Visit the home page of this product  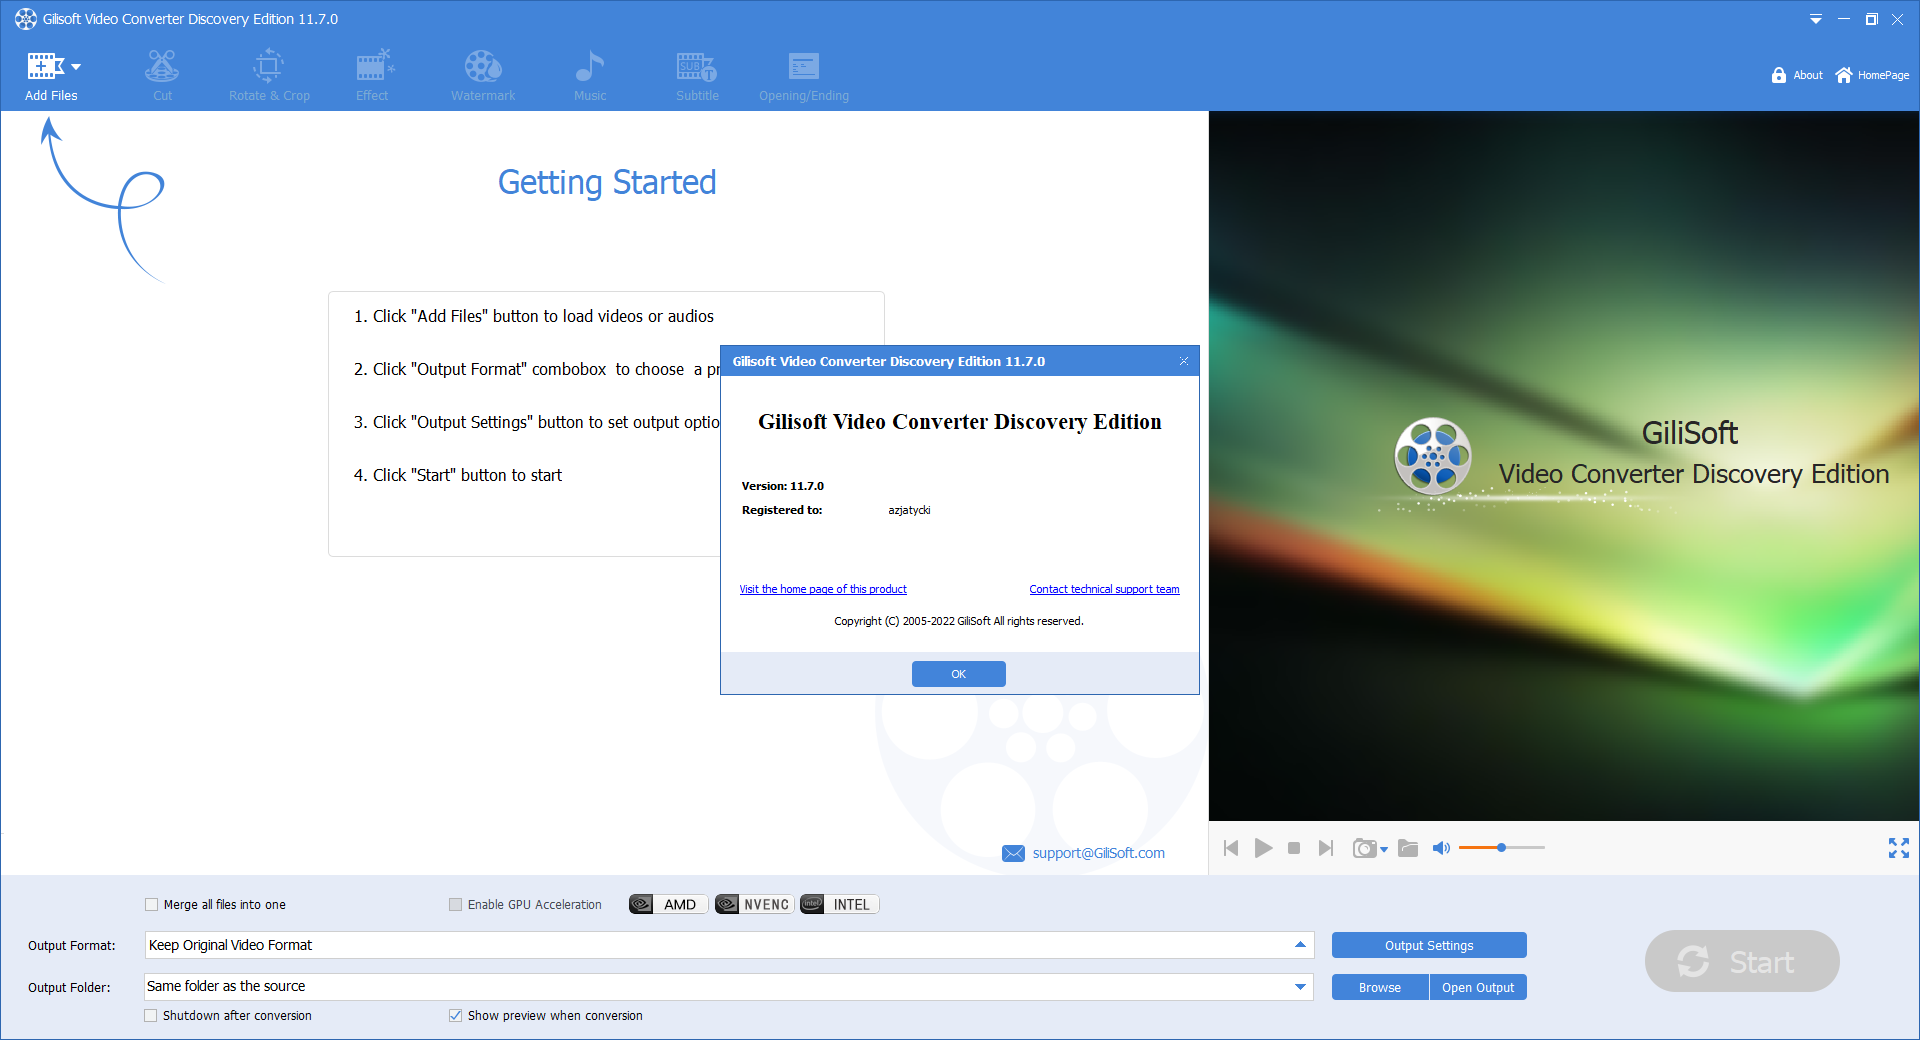[823, 589]
